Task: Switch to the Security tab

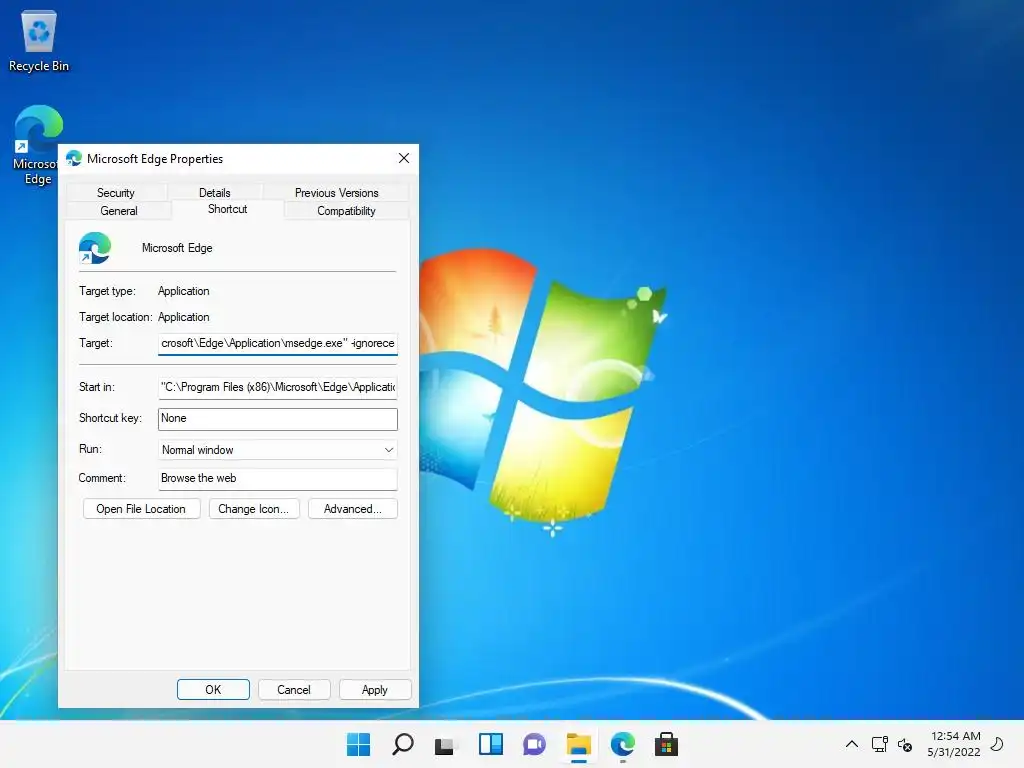Action: pos(116,193)
